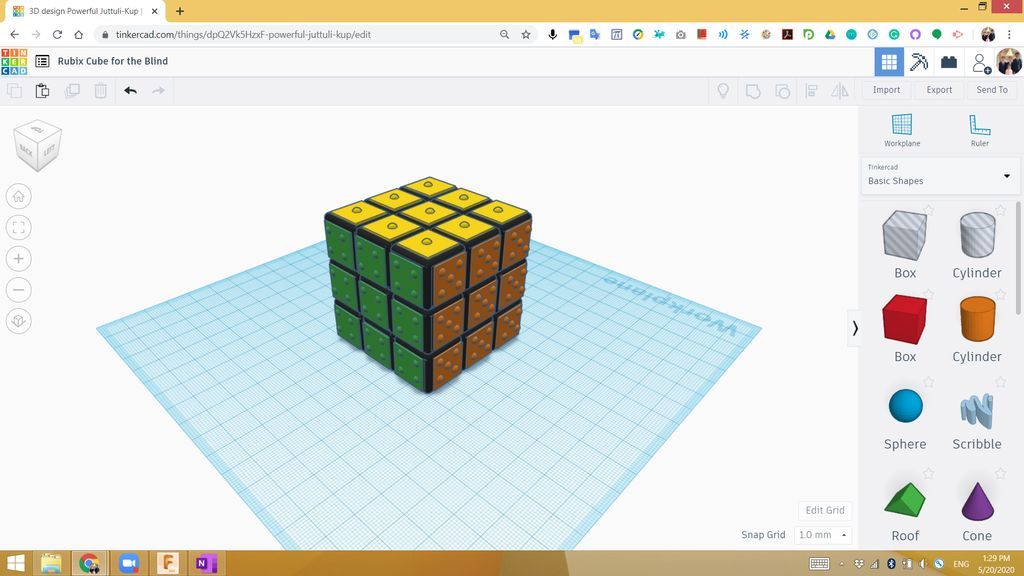This screenshot has width=1024, height=576.
Task: Go back to the previous page
Action: 14,35
